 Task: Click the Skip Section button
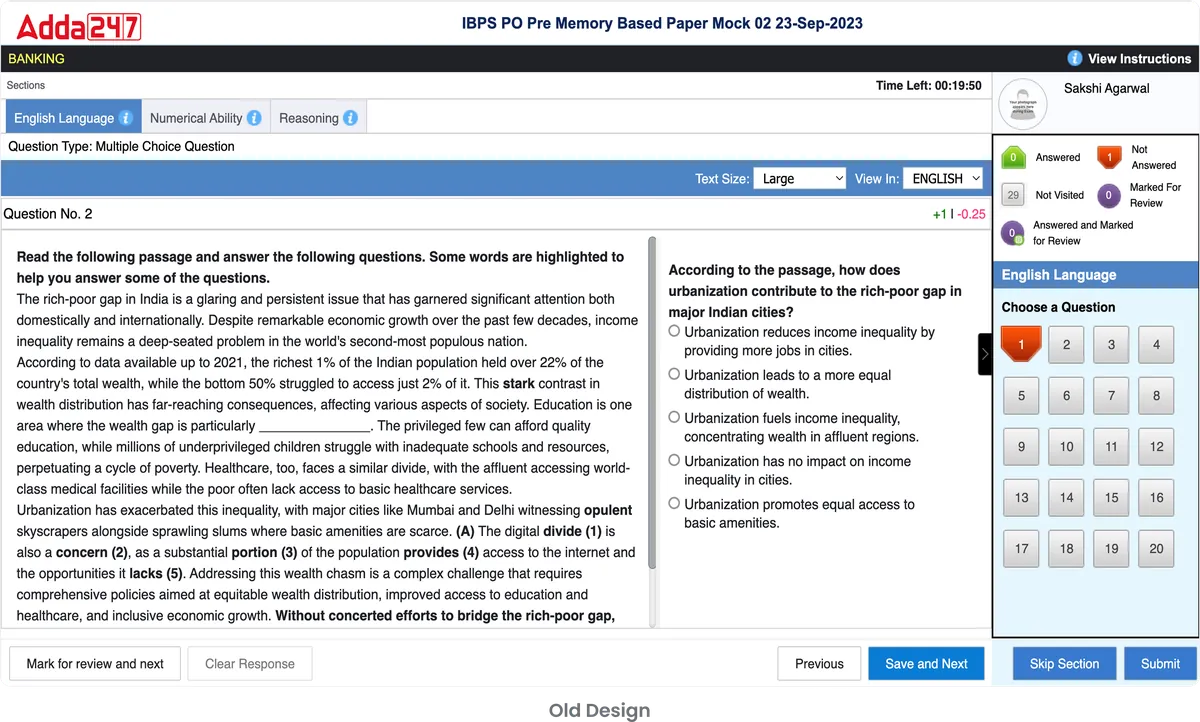tap(1064, 663)
